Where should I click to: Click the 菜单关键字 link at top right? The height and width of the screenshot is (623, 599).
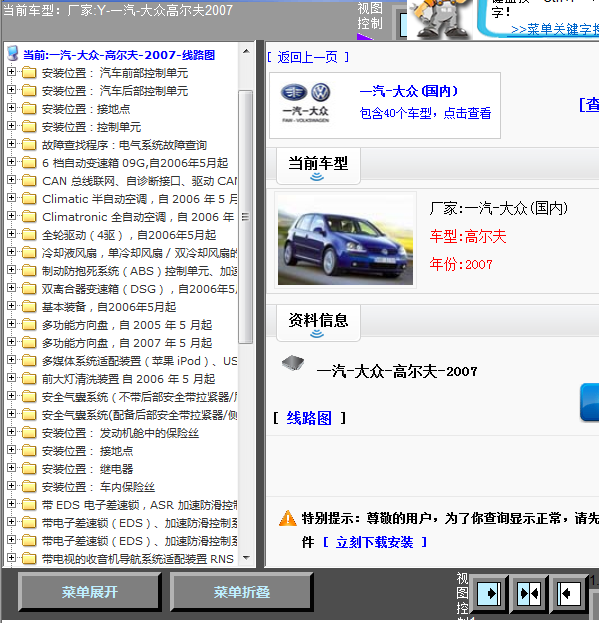point(555,30)
